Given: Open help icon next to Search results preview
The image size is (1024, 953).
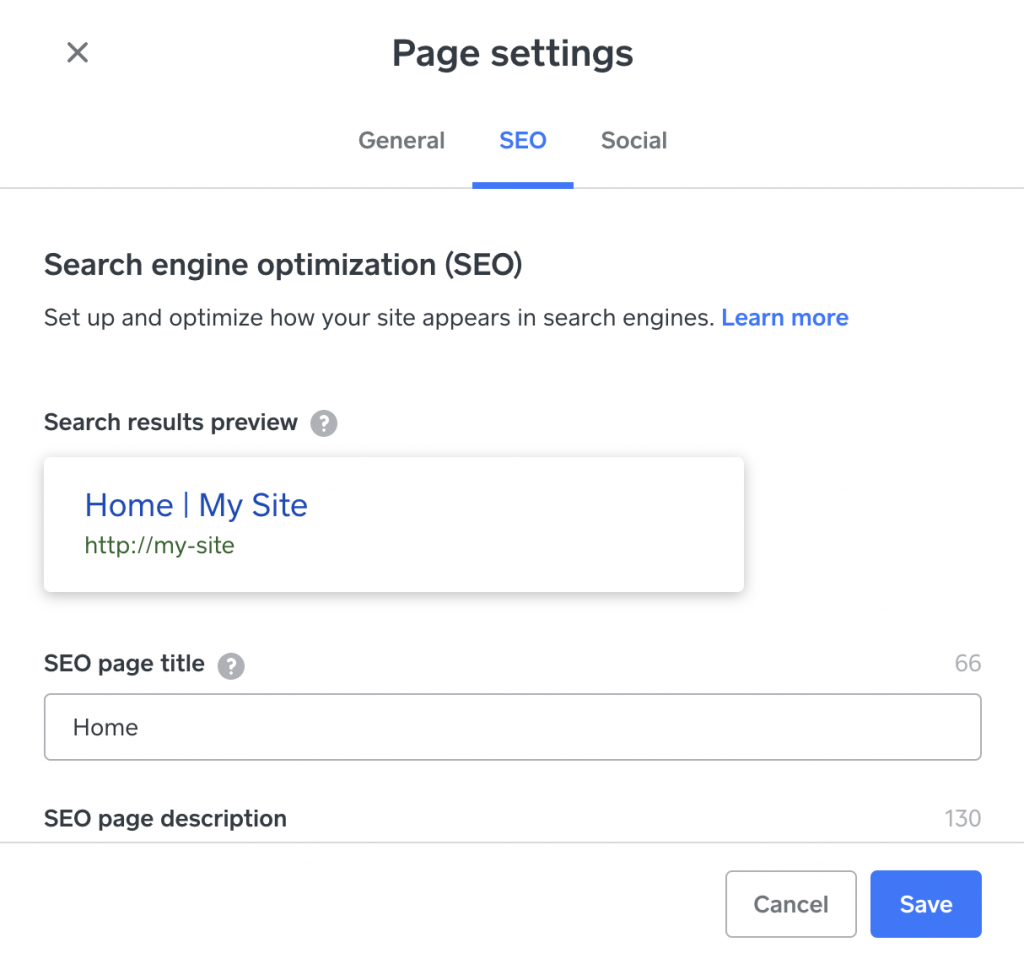Looking at the screenshot, I should [x=324, y=423].
